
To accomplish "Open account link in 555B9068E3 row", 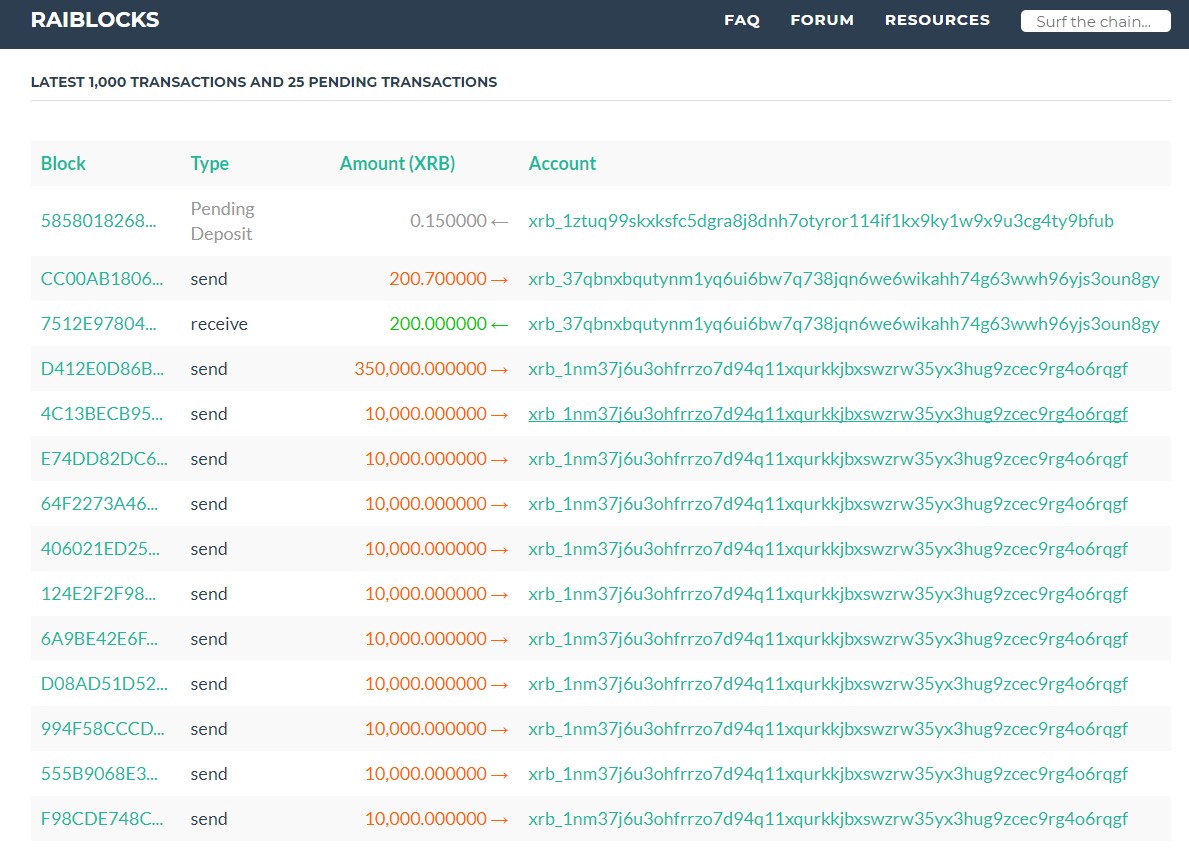I will tap(828, 773).
